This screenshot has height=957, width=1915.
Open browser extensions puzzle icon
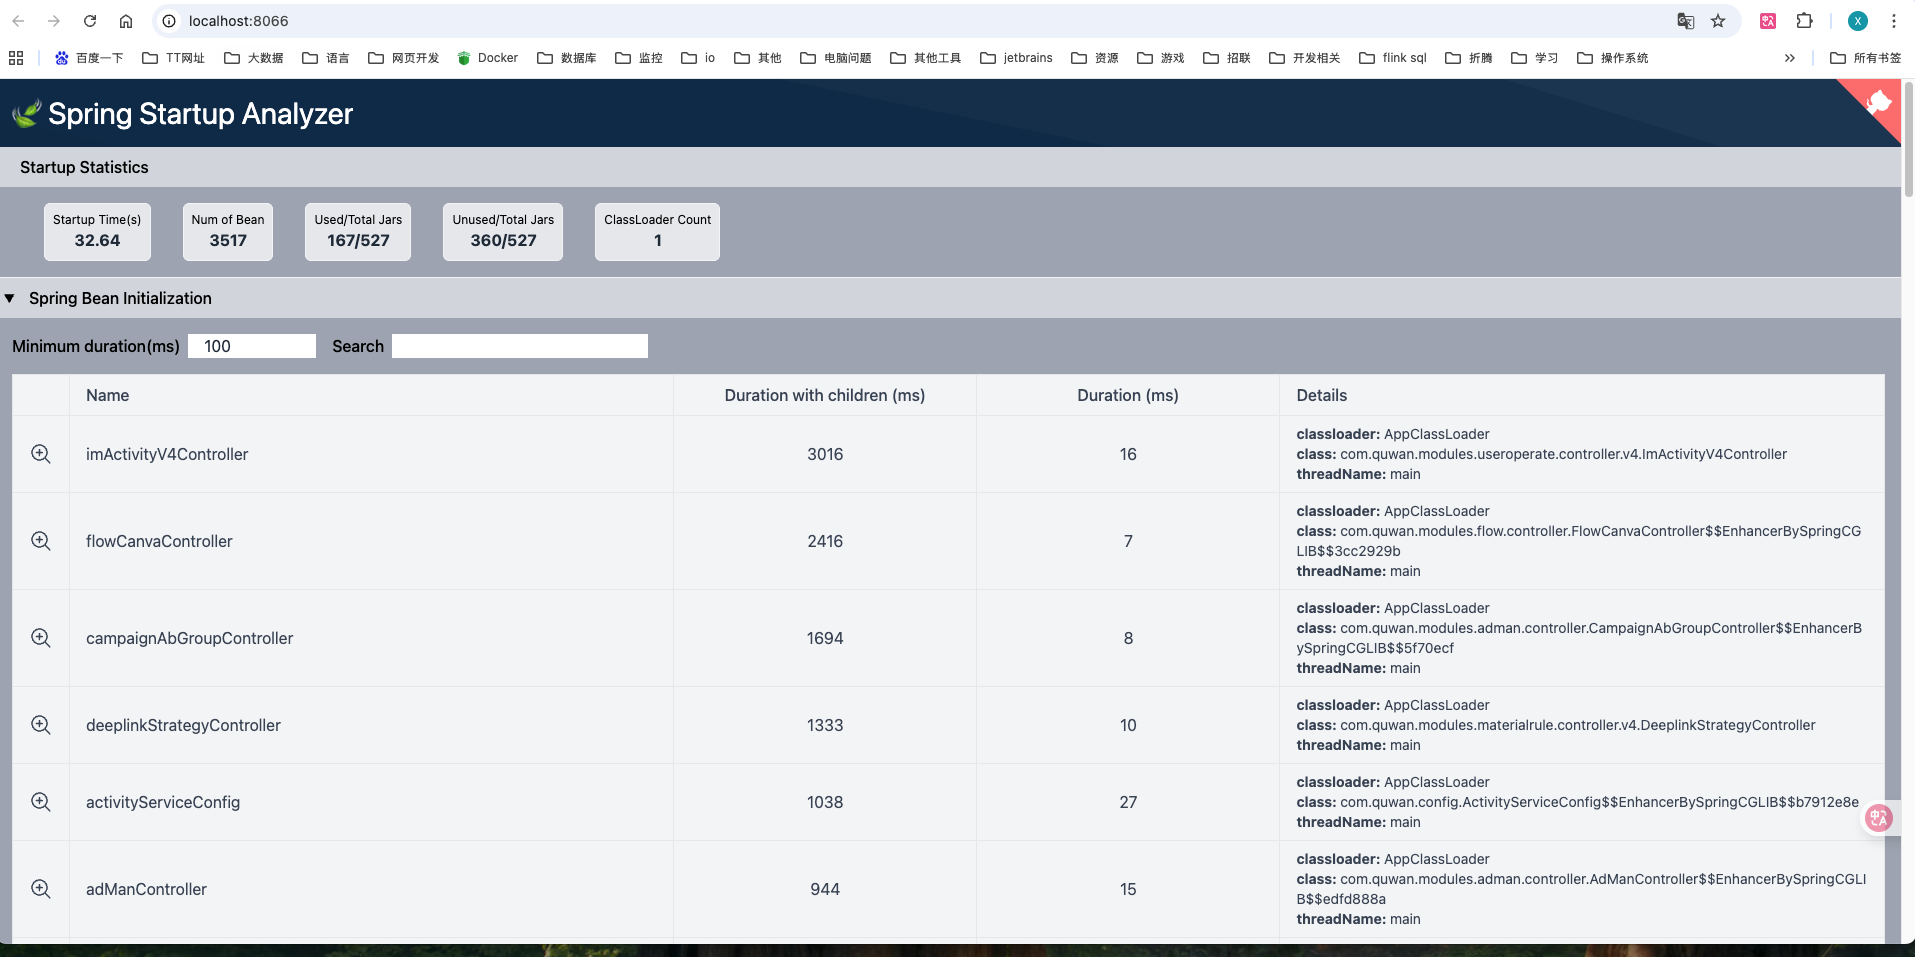pyautogui.click(x=1804, y=21)
